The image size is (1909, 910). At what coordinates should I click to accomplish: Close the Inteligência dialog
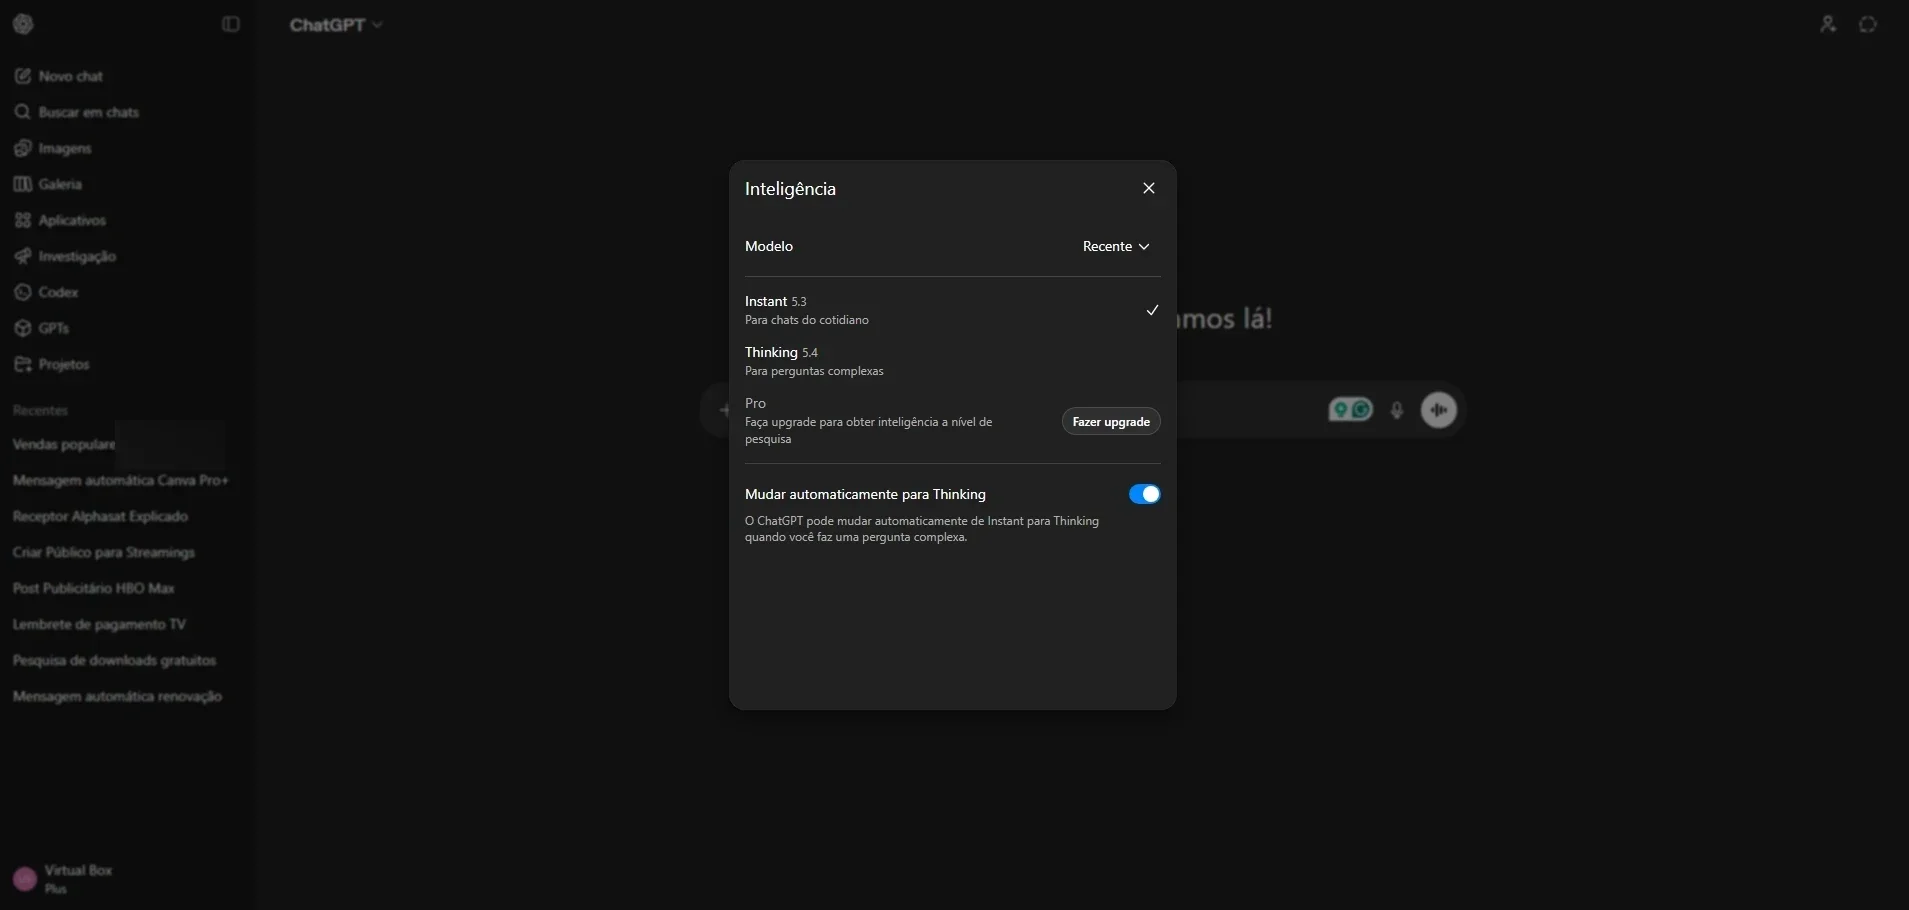(1149, 188)
